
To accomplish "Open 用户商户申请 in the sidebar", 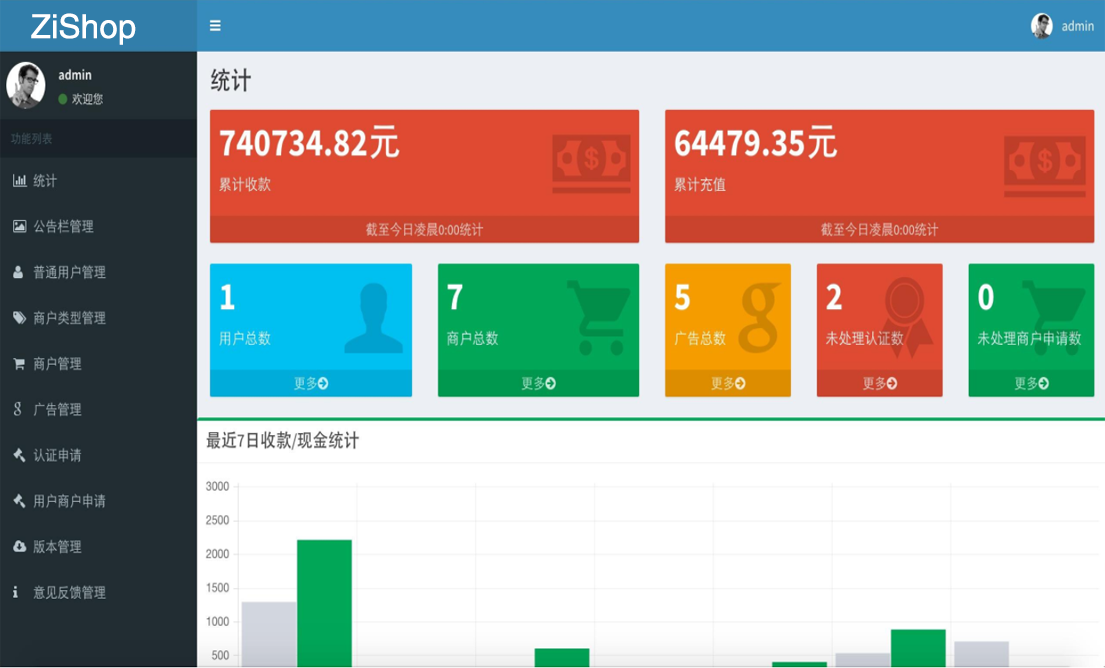I will tap(98, 501).
